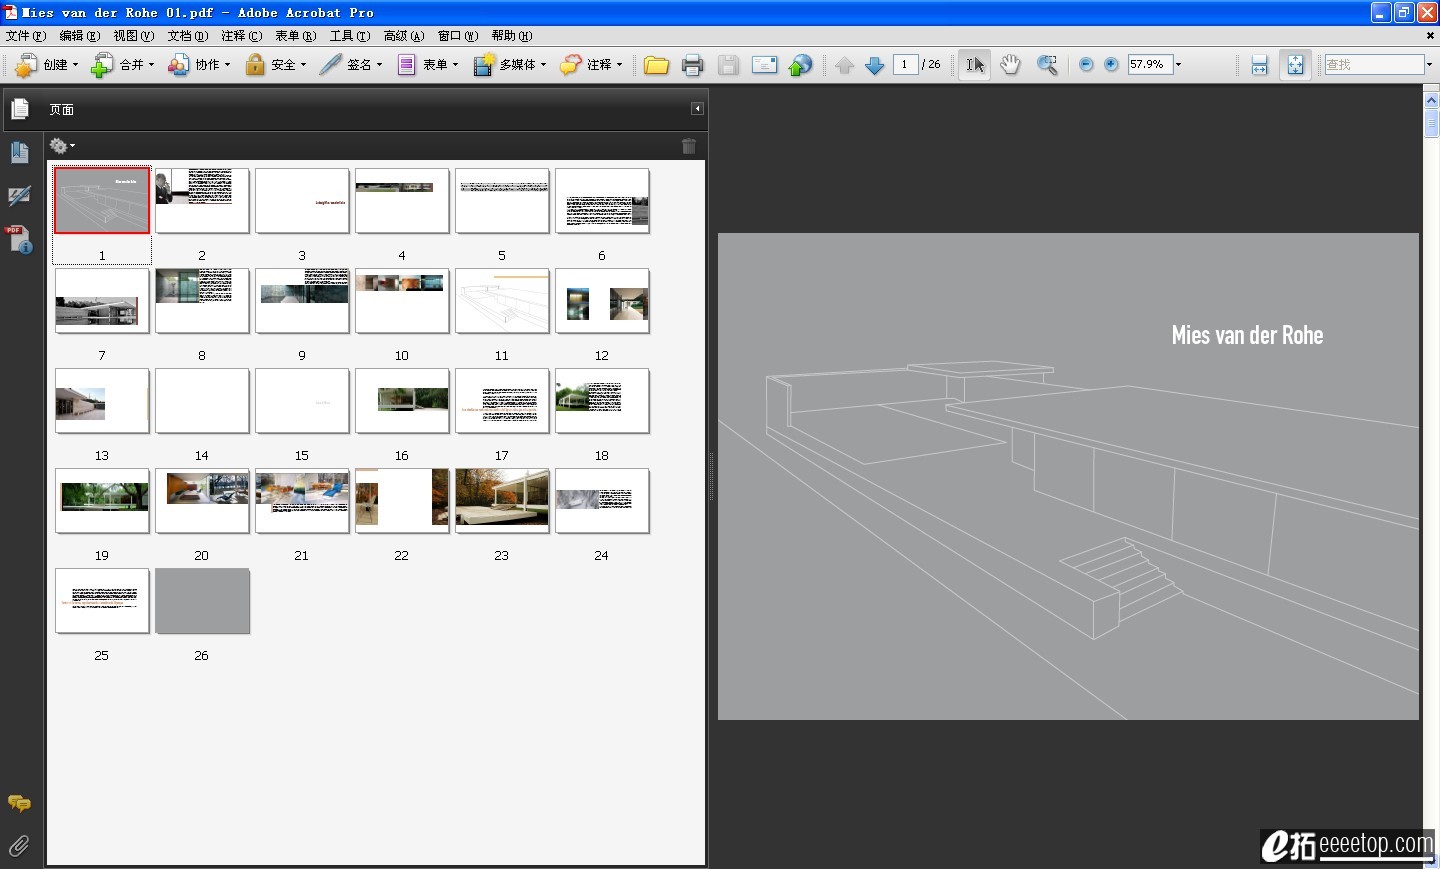Image resolution: width=1440 pixels, height=869 pixels.
Task: Click document vertical scrollbar thumb
Action: 1431,123
